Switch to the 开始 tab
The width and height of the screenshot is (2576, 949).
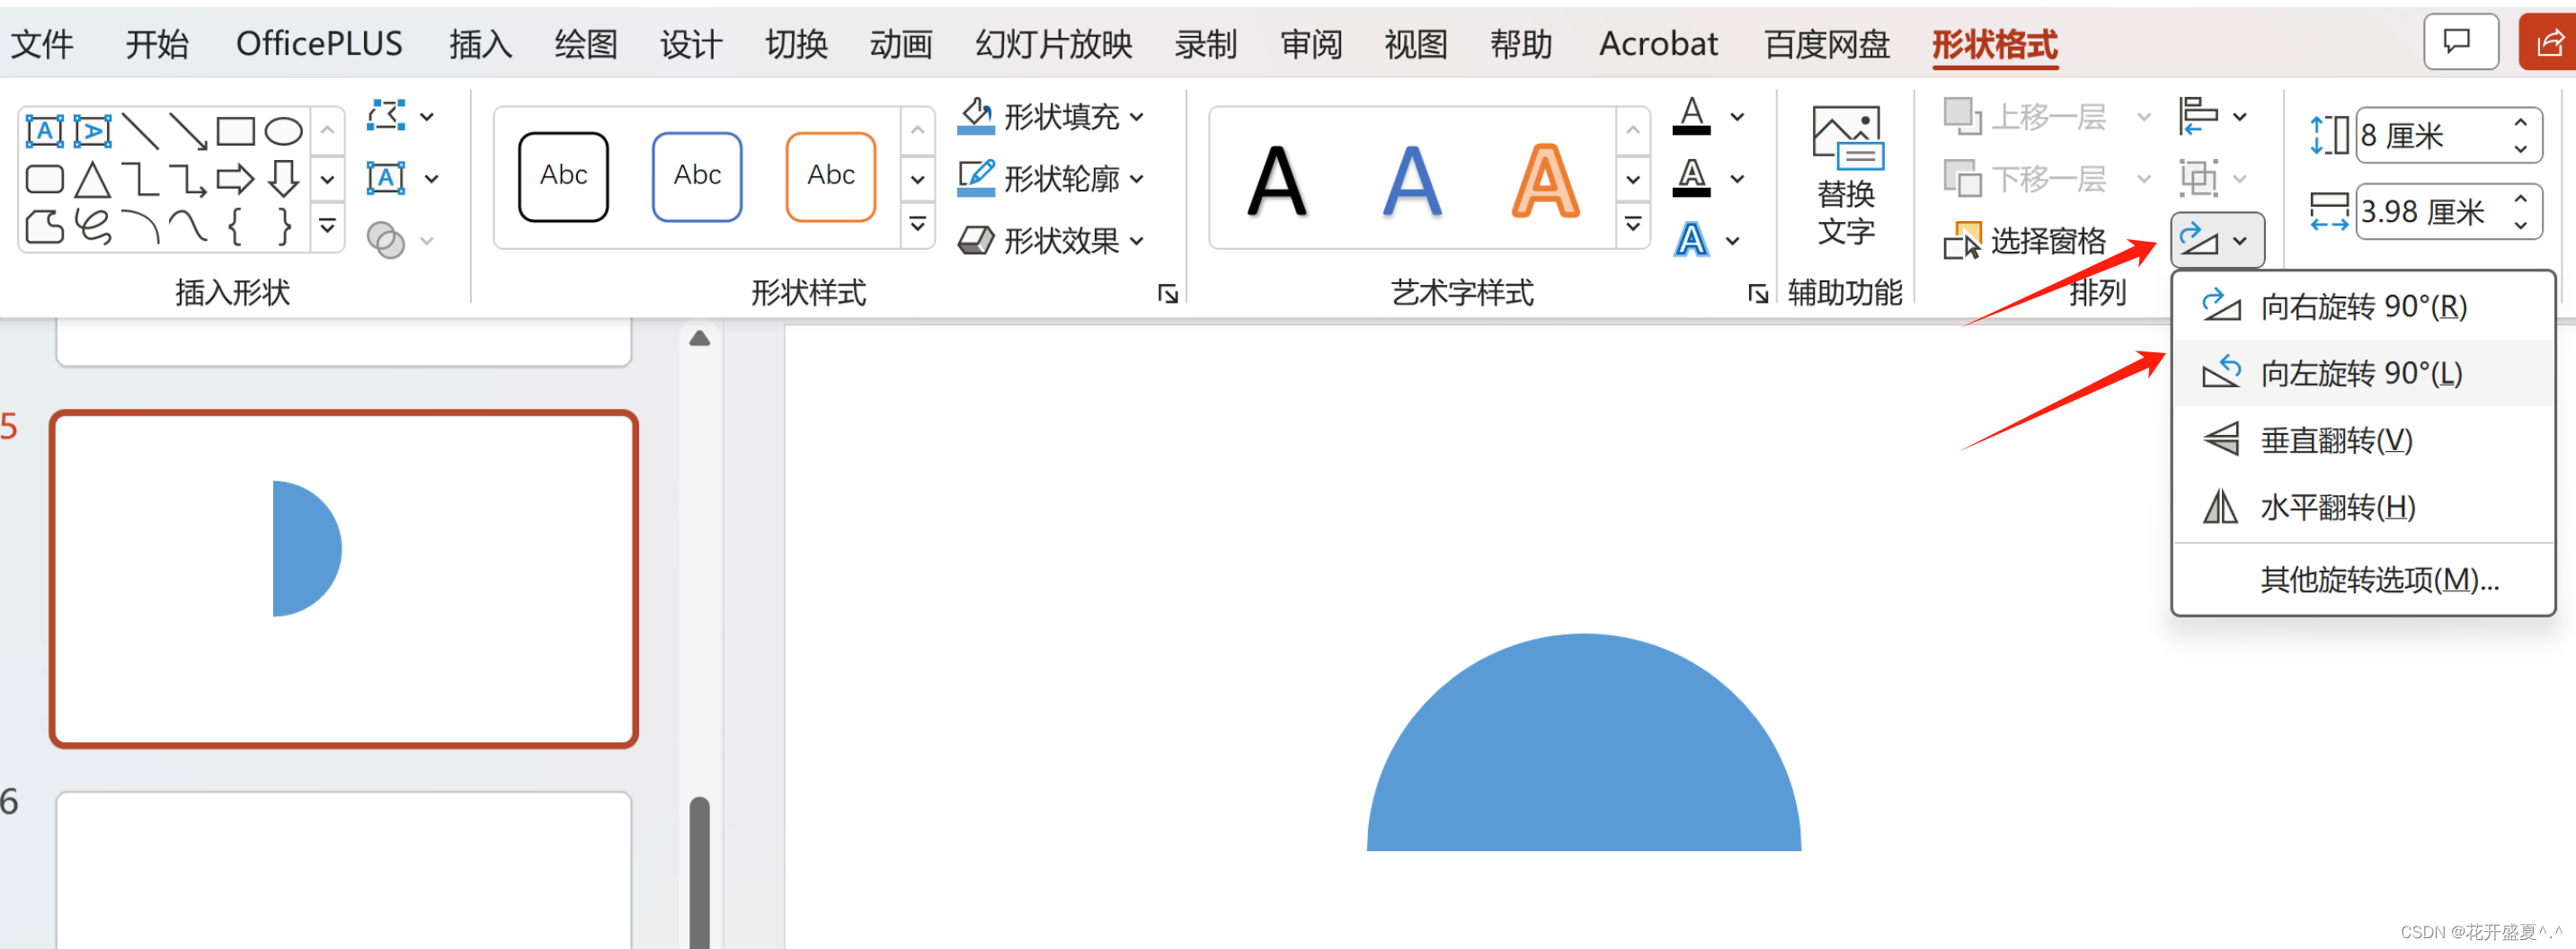pyautogui.click(x=157, y=44)
